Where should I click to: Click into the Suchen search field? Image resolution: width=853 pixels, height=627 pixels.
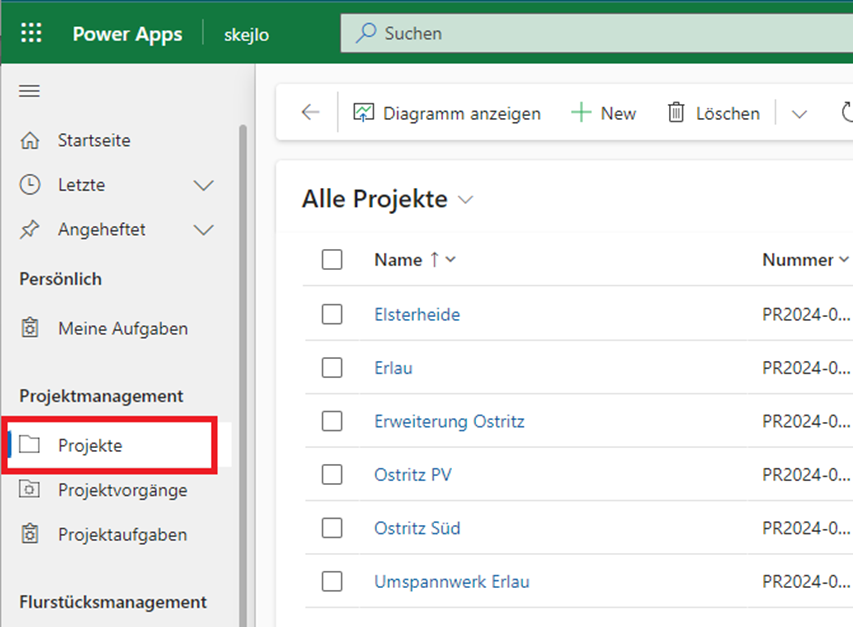pyautogui.click(x=600, y=33)
